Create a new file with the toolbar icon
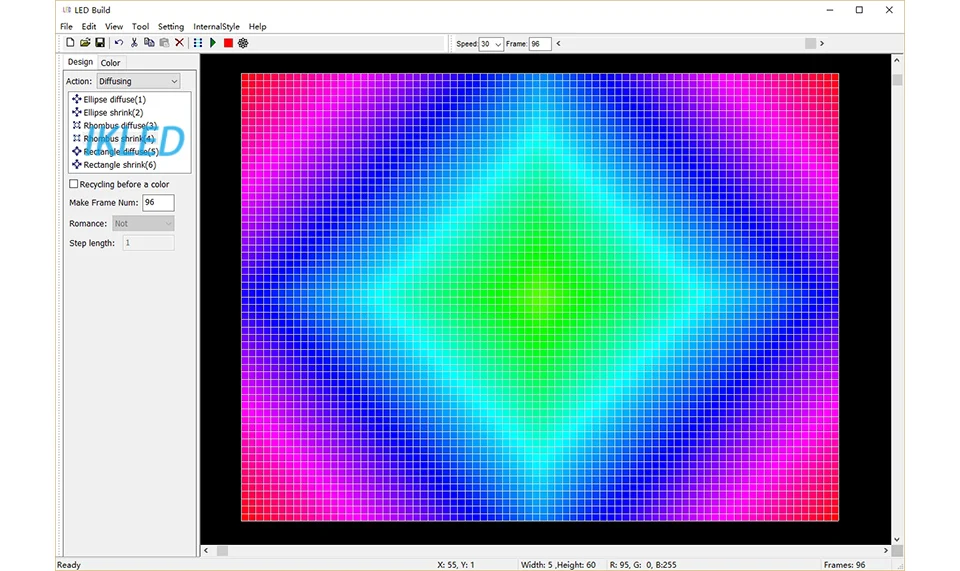 [70, 43]
